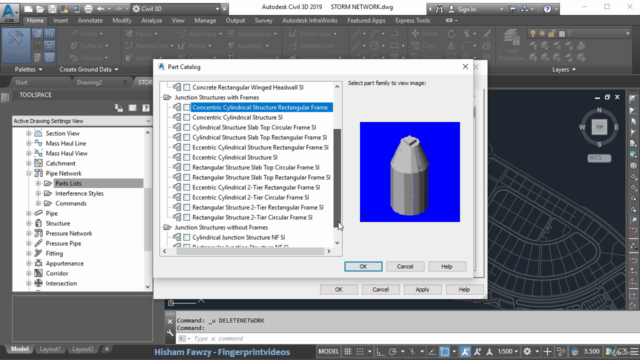Check Rectangular Structure 2-Tier Circular Frame SI checkbox
This screenshot has width=640, height=360.
click(x=187, y=218)
